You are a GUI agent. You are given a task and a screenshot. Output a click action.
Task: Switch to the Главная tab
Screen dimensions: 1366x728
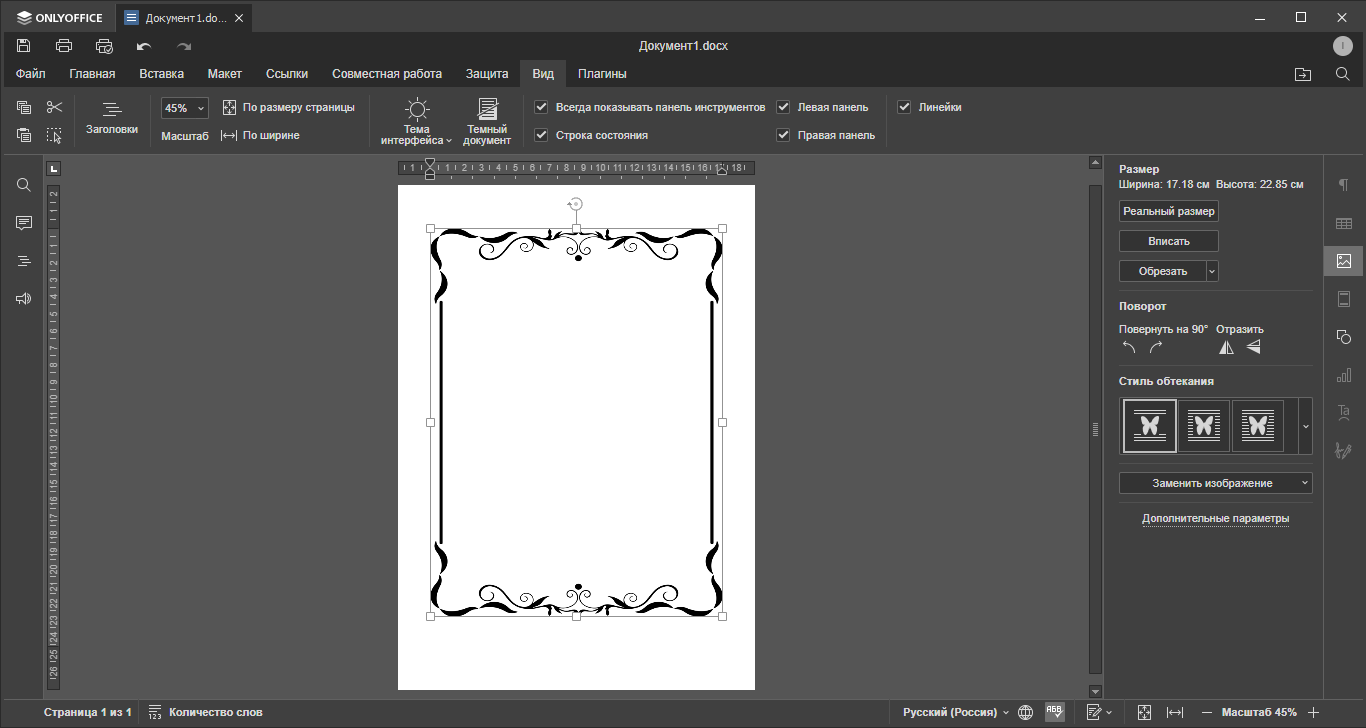[x=92, y=74]
